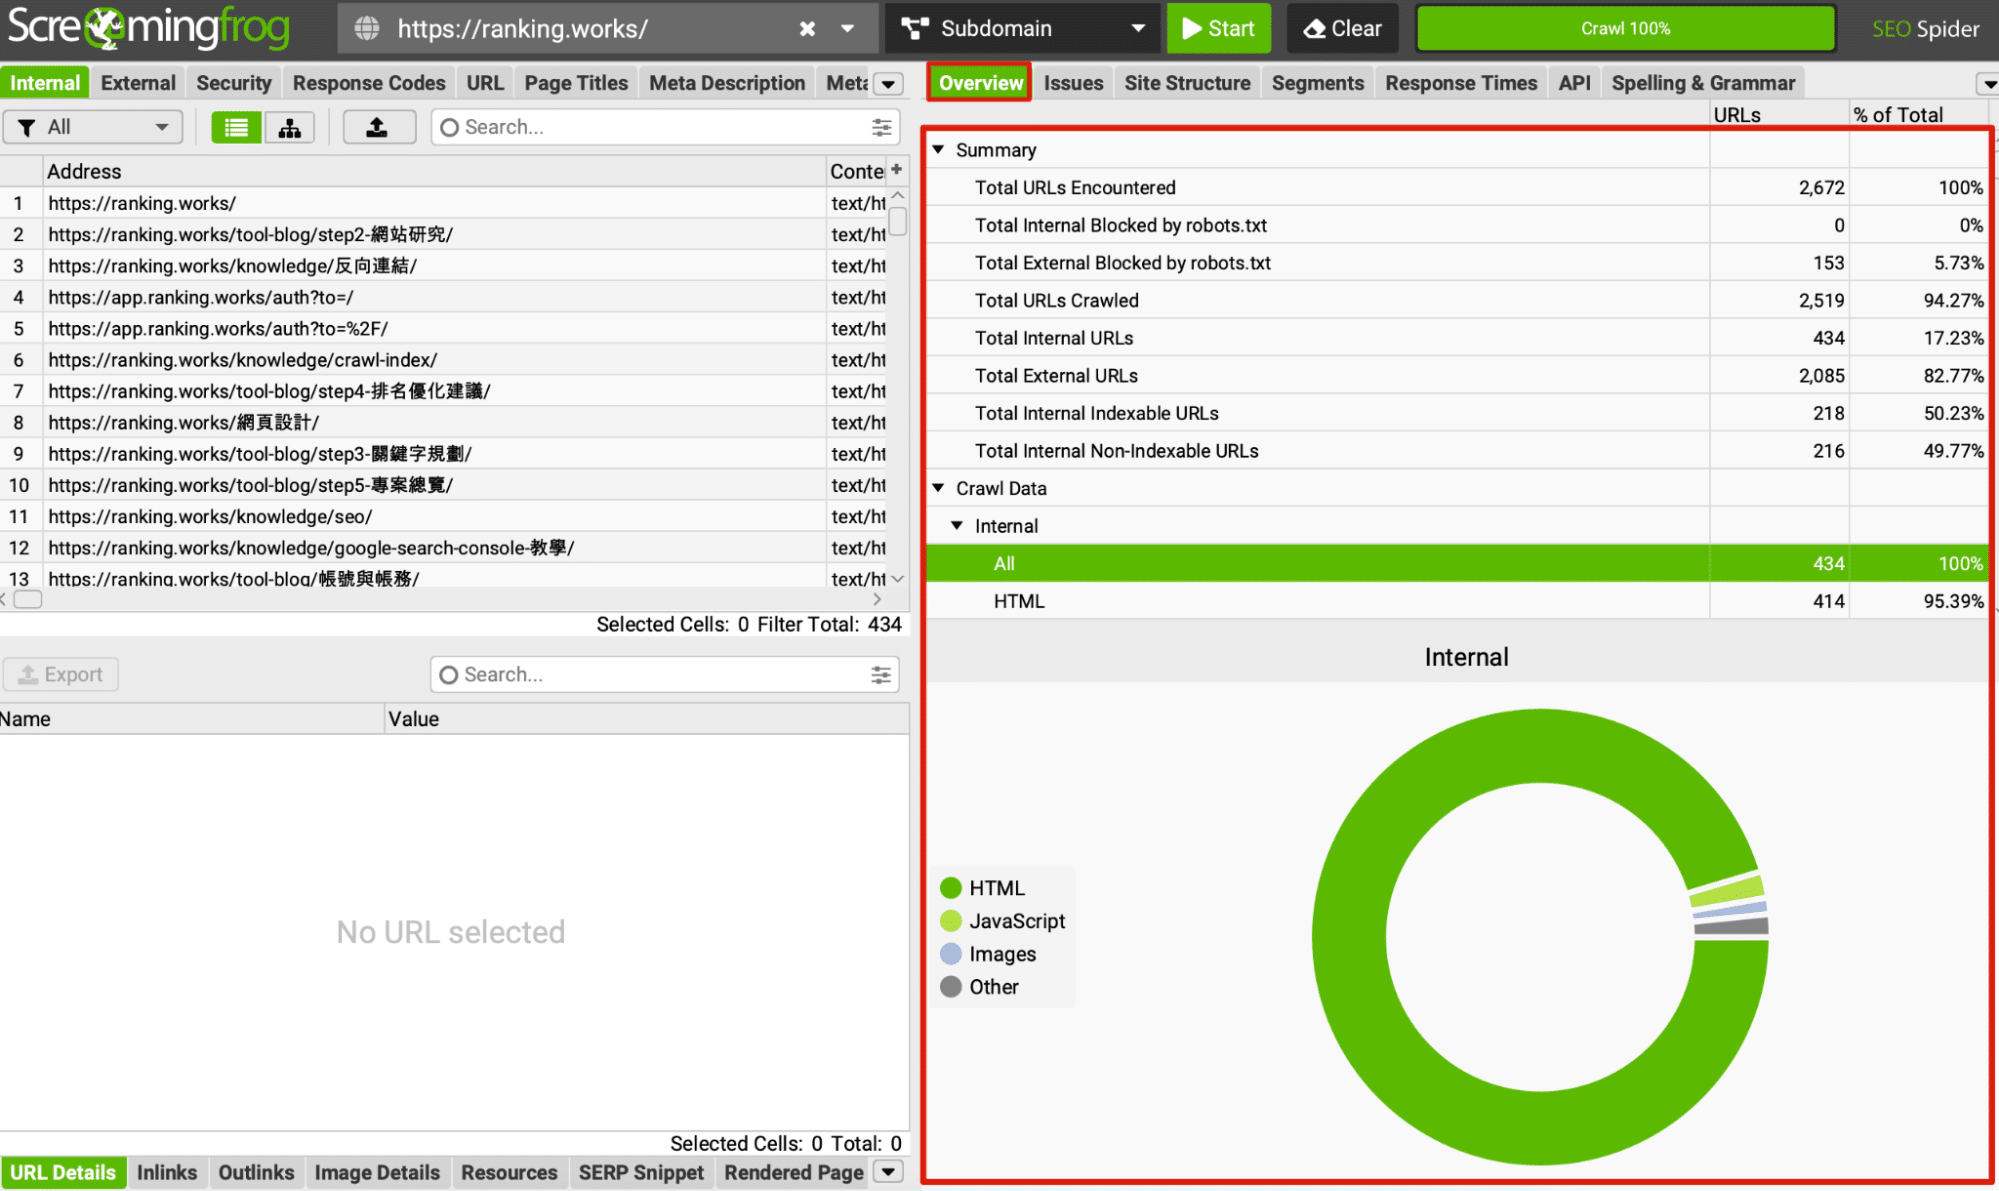The height and width of the screenshot is (1191, 1999).
Task: Open filter options in lower search bar
Action: (881, 675)
